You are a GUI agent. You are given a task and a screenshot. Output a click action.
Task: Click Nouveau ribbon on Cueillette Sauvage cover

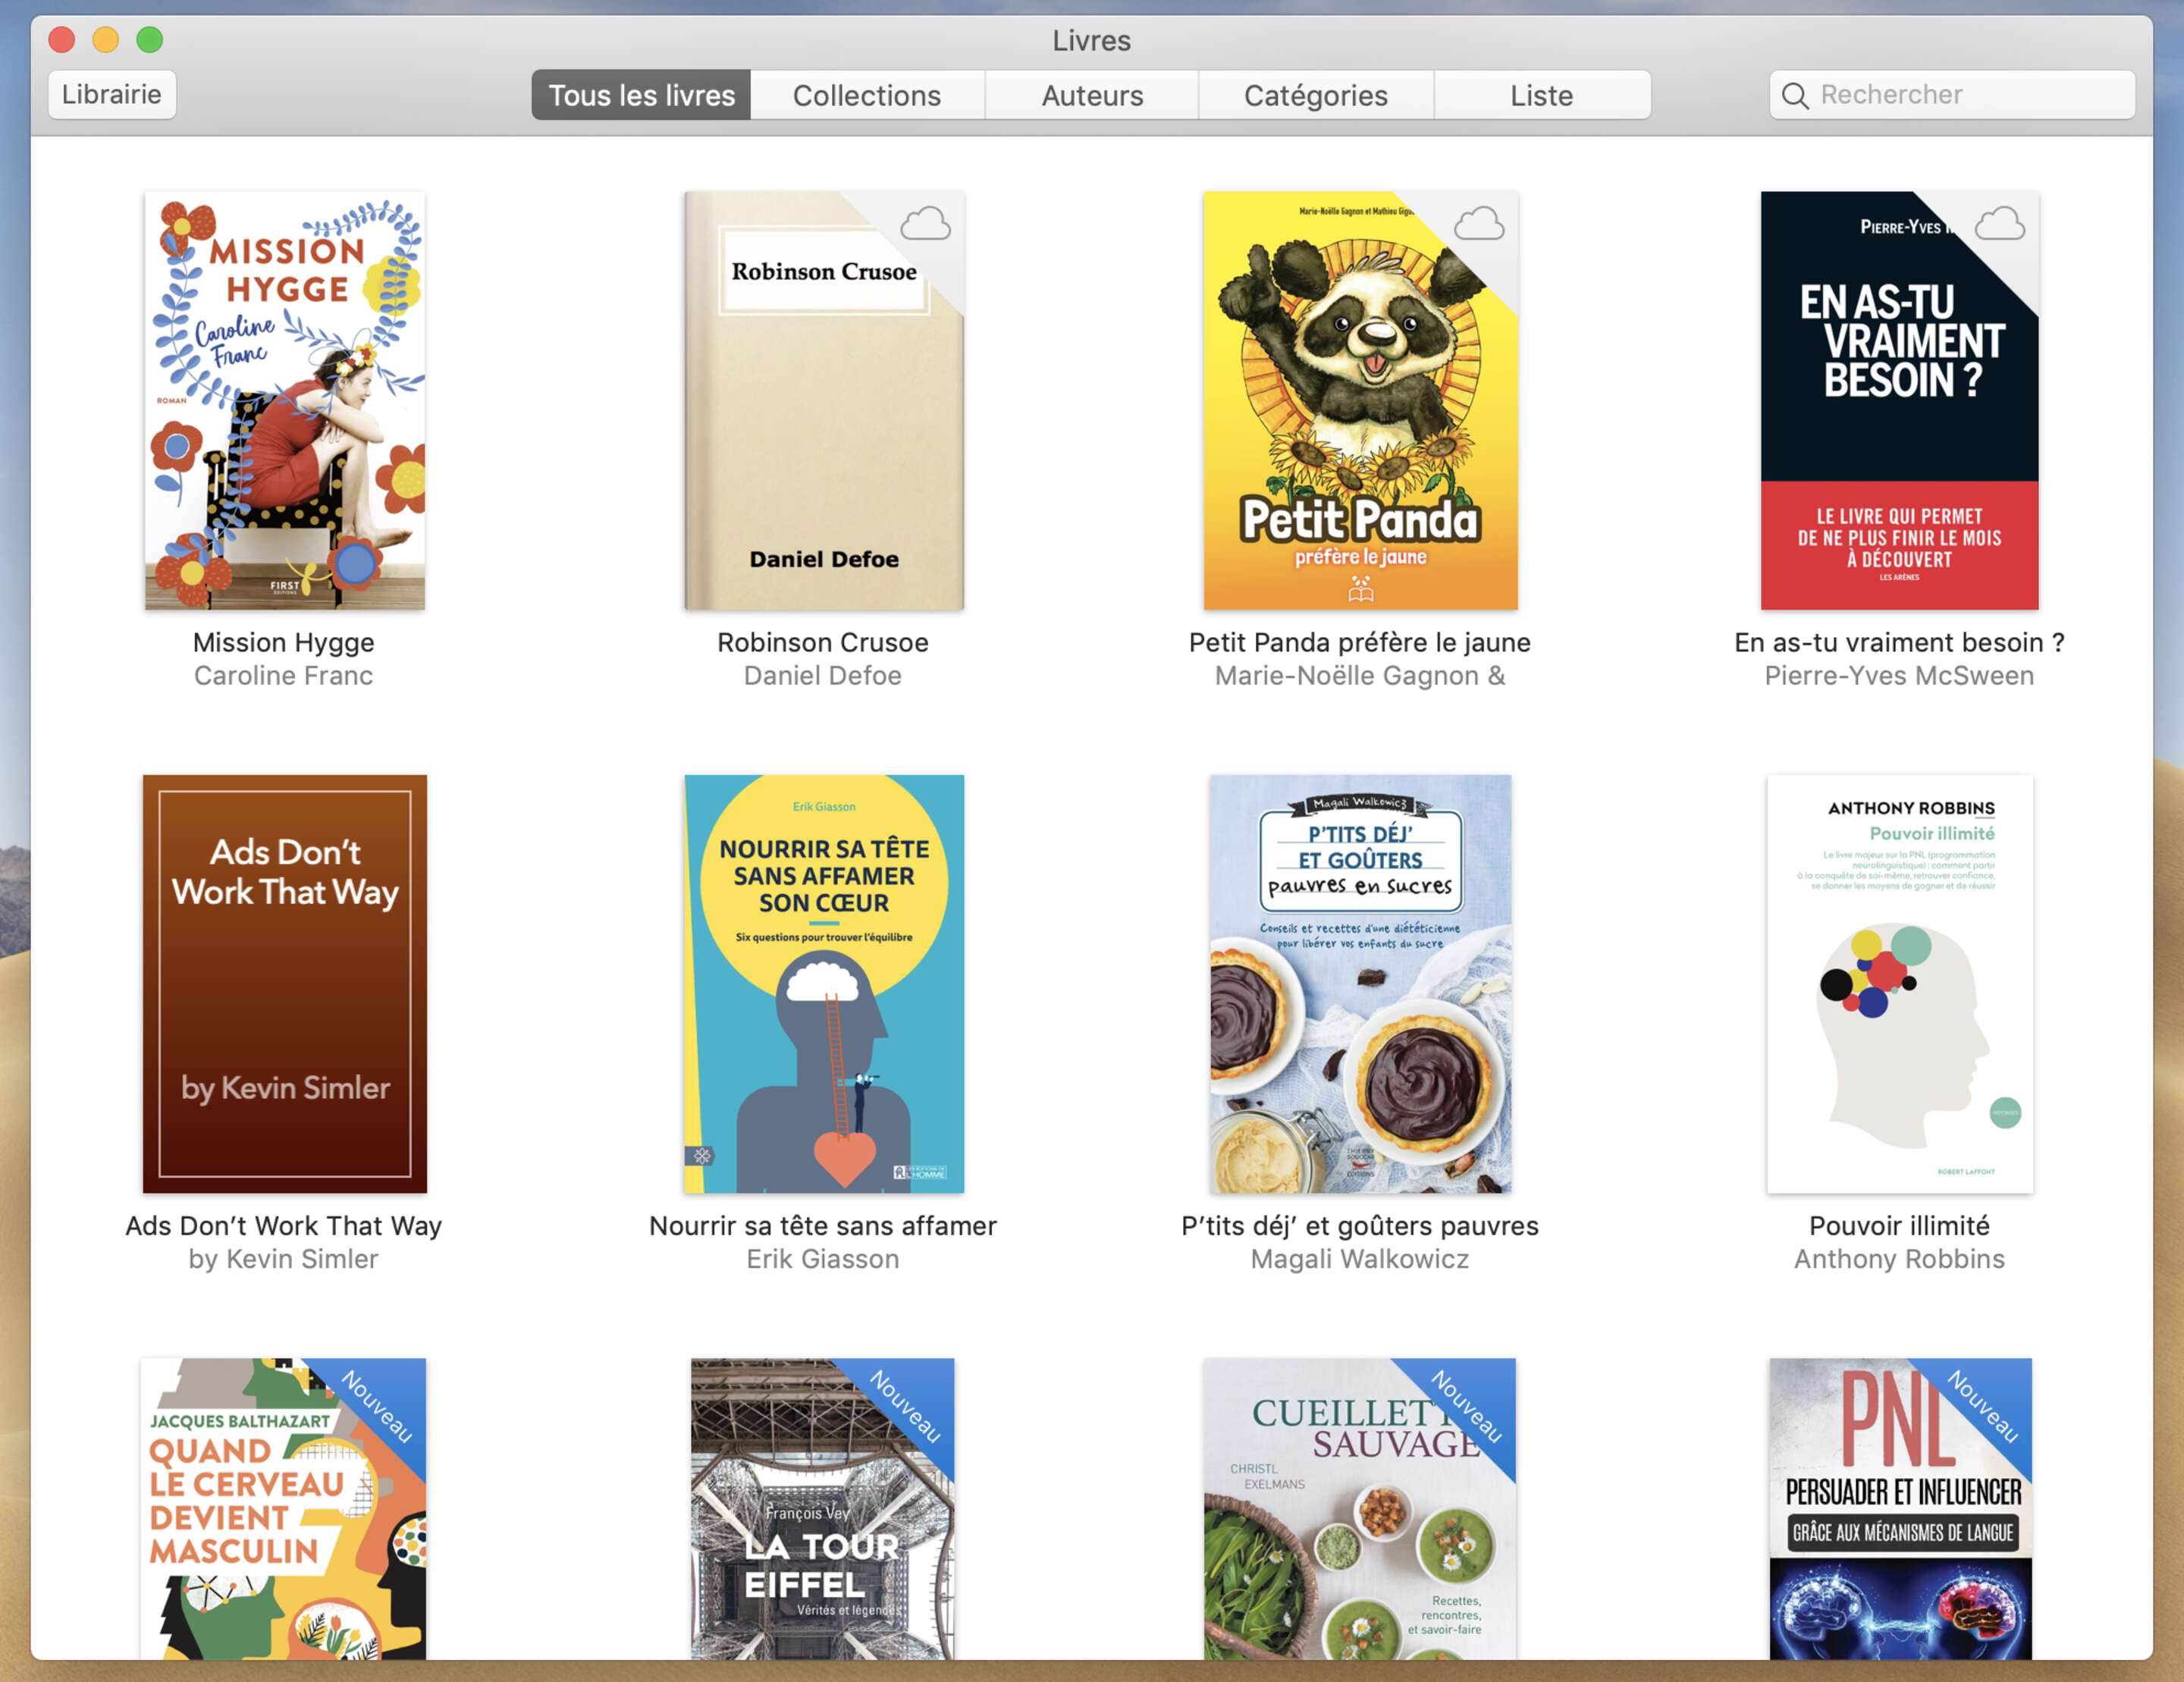coord(1467,1407)
